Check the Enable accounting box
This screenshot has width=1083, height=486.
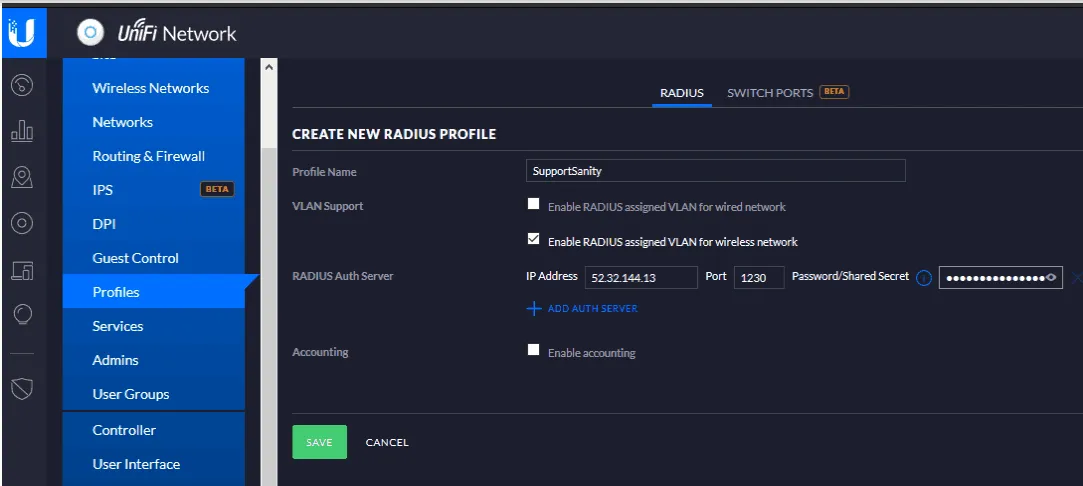tap(533, 350)
